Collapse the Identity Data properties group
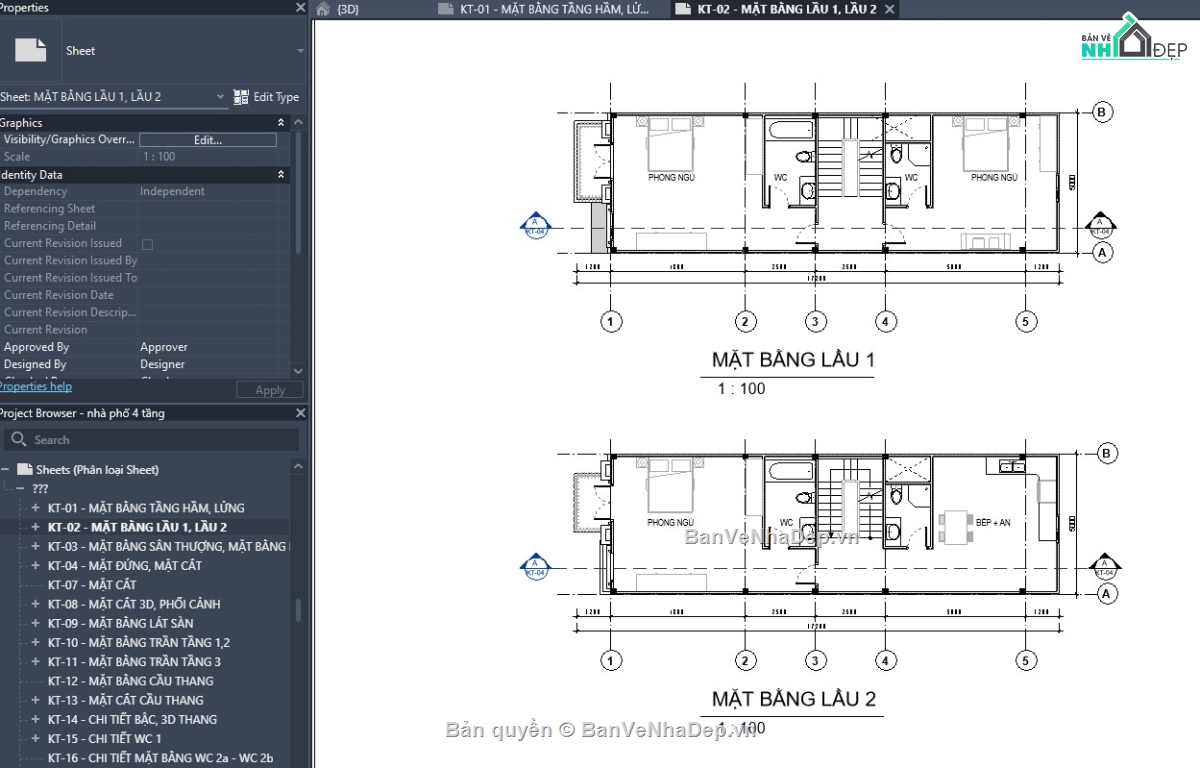 pyautogui.click(x=281, y=174)
